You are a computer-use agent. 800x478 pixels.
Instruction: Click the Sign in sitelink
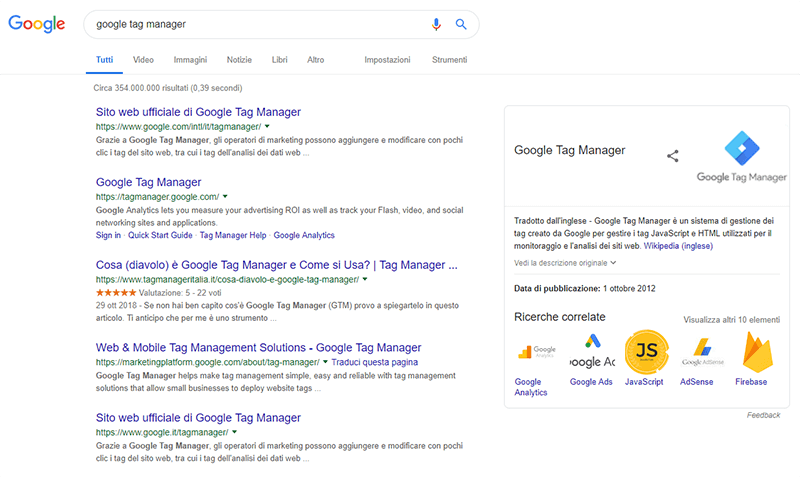(108, 235)
